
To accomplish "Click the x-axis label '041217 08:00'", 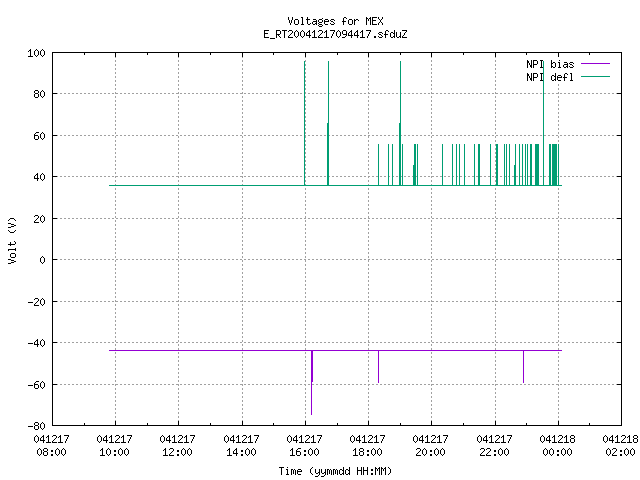I will tap(51, 446).
